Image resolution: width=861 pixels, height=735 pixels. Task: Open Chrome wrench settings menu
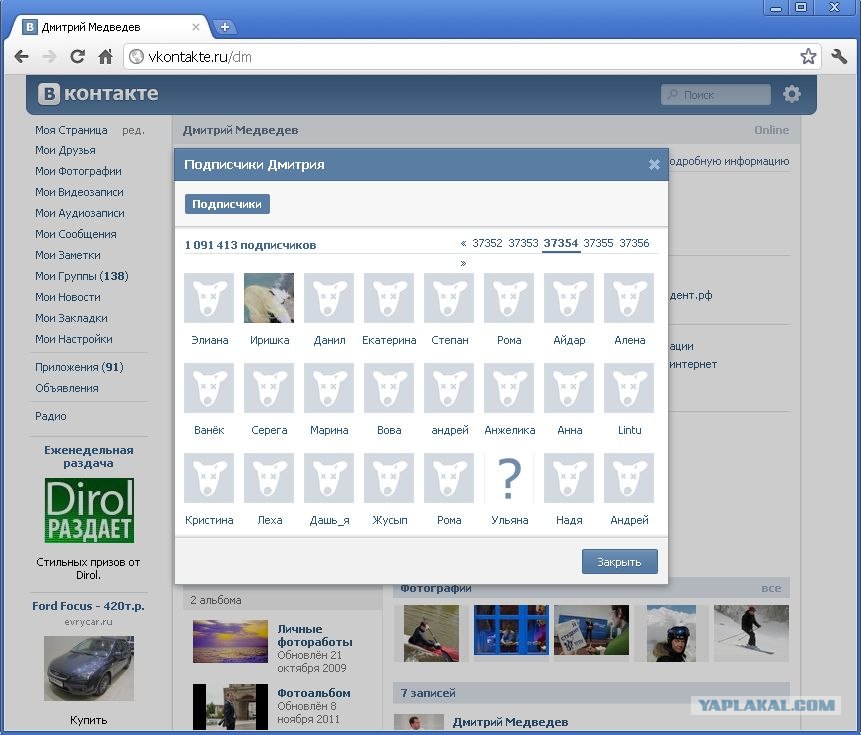point(839,57)
